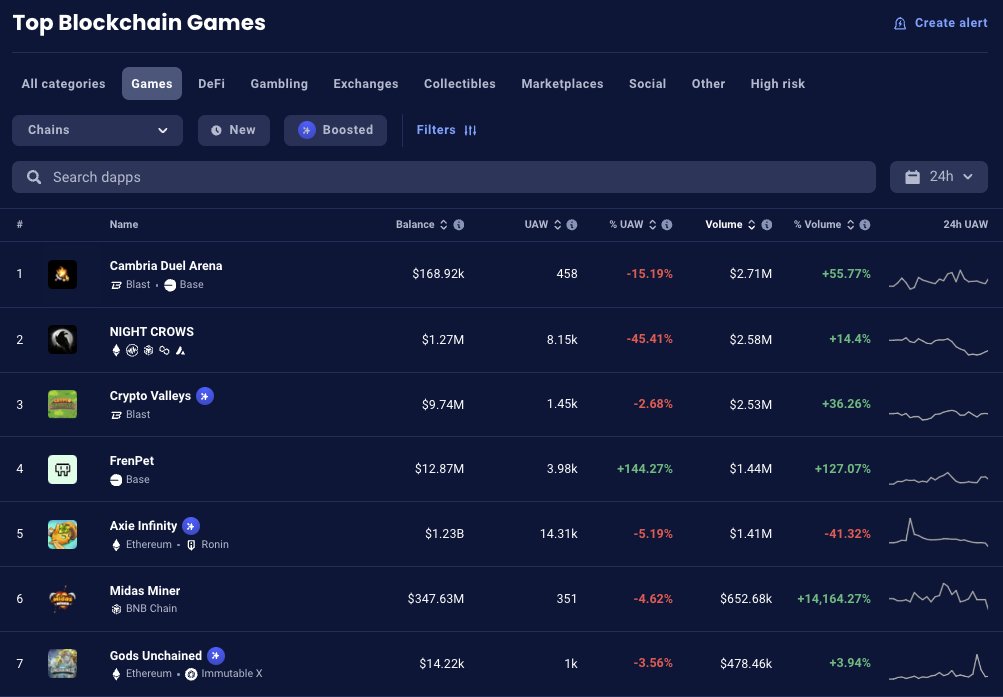Click the boosted badge next to Crypto Valleys
The height and width of the screenshot is (697, 1003).
[205, 396]
